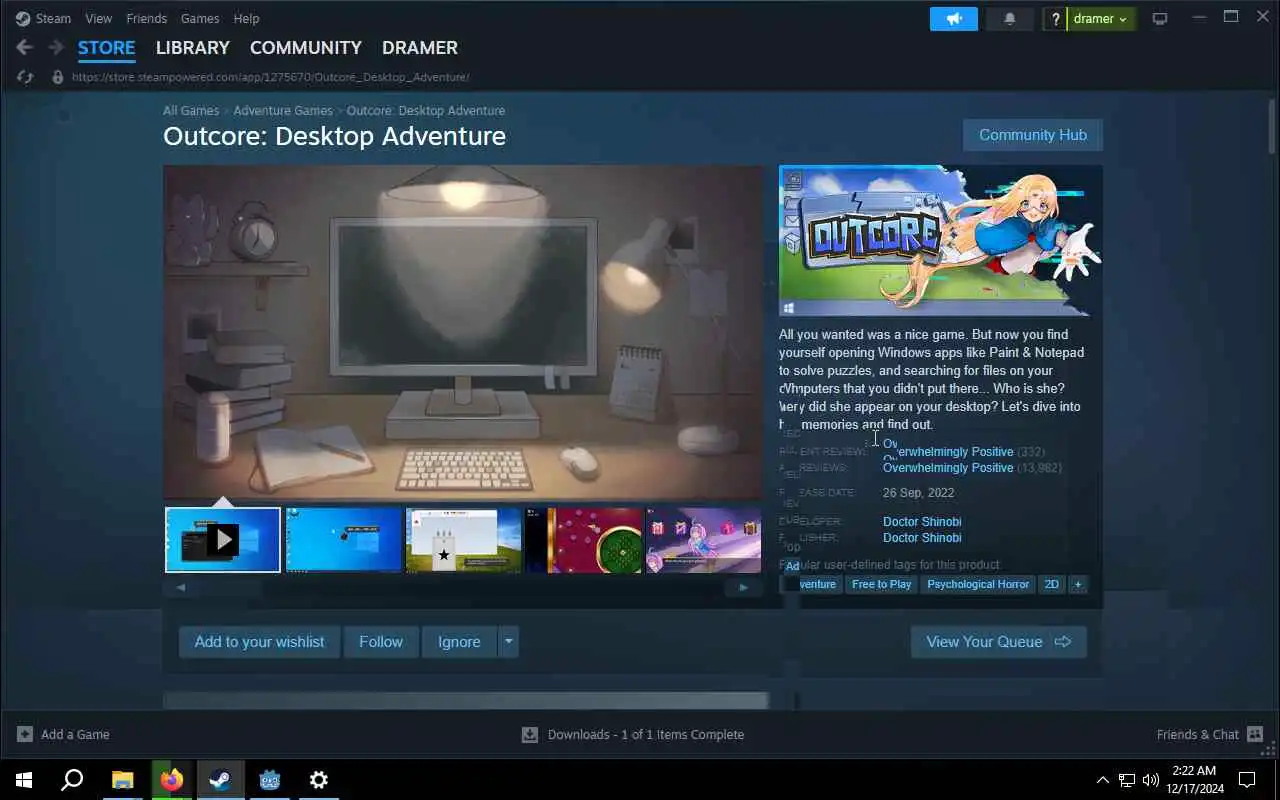Click the Steam taskbar icon

[220, 779]
